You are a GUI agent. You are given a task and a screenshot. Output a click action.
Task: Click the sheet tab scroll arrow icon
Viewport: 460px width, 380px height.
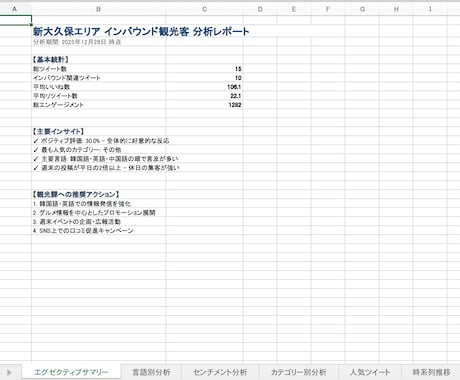click(x=9, y=372)
